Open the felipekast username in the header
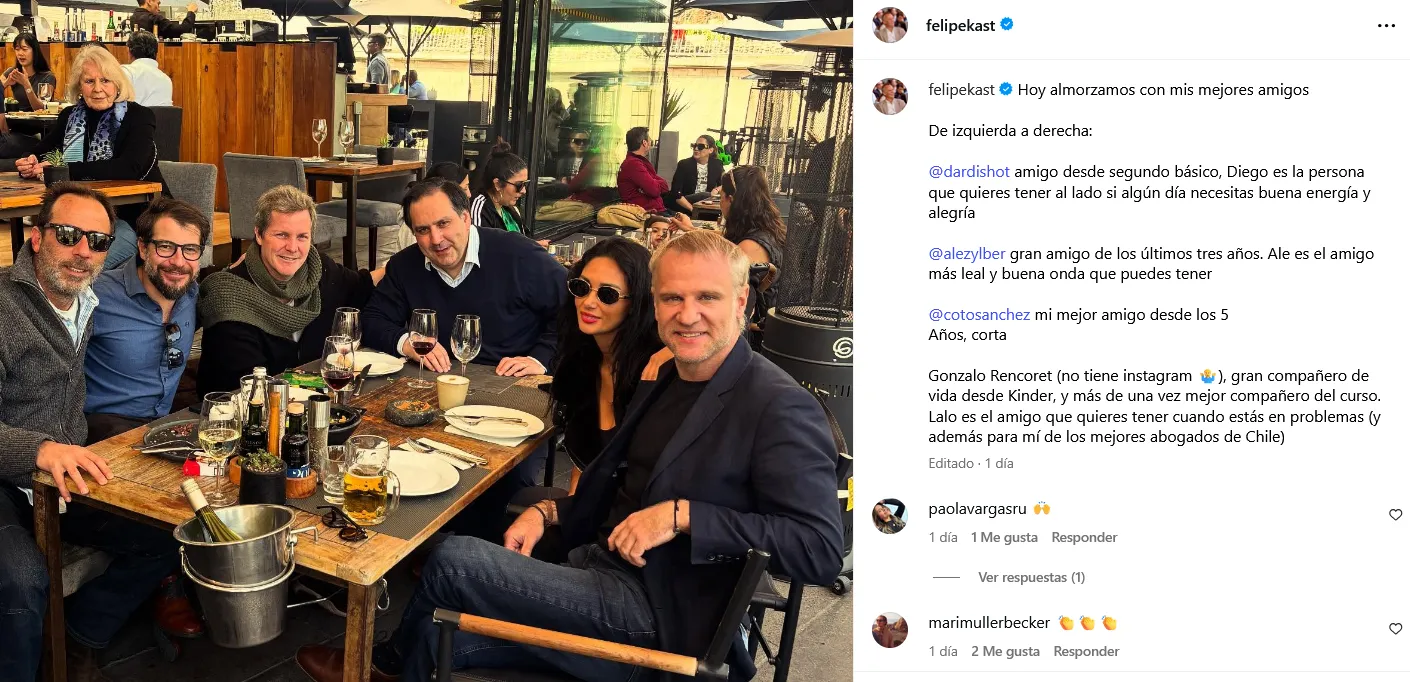1410x682 pixels. point(960,25)
